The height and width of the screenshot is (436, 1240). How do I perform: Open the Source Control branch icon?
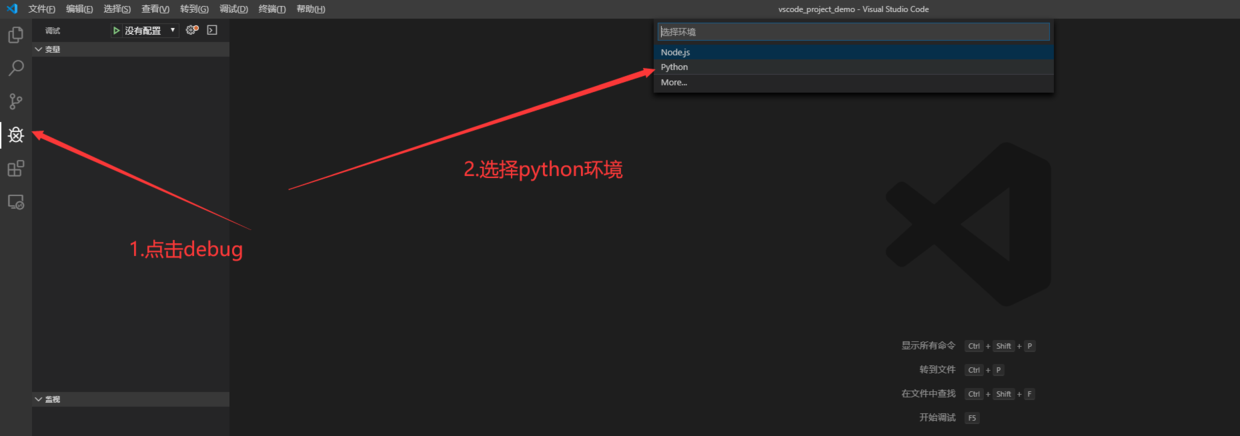pos(15,101)
